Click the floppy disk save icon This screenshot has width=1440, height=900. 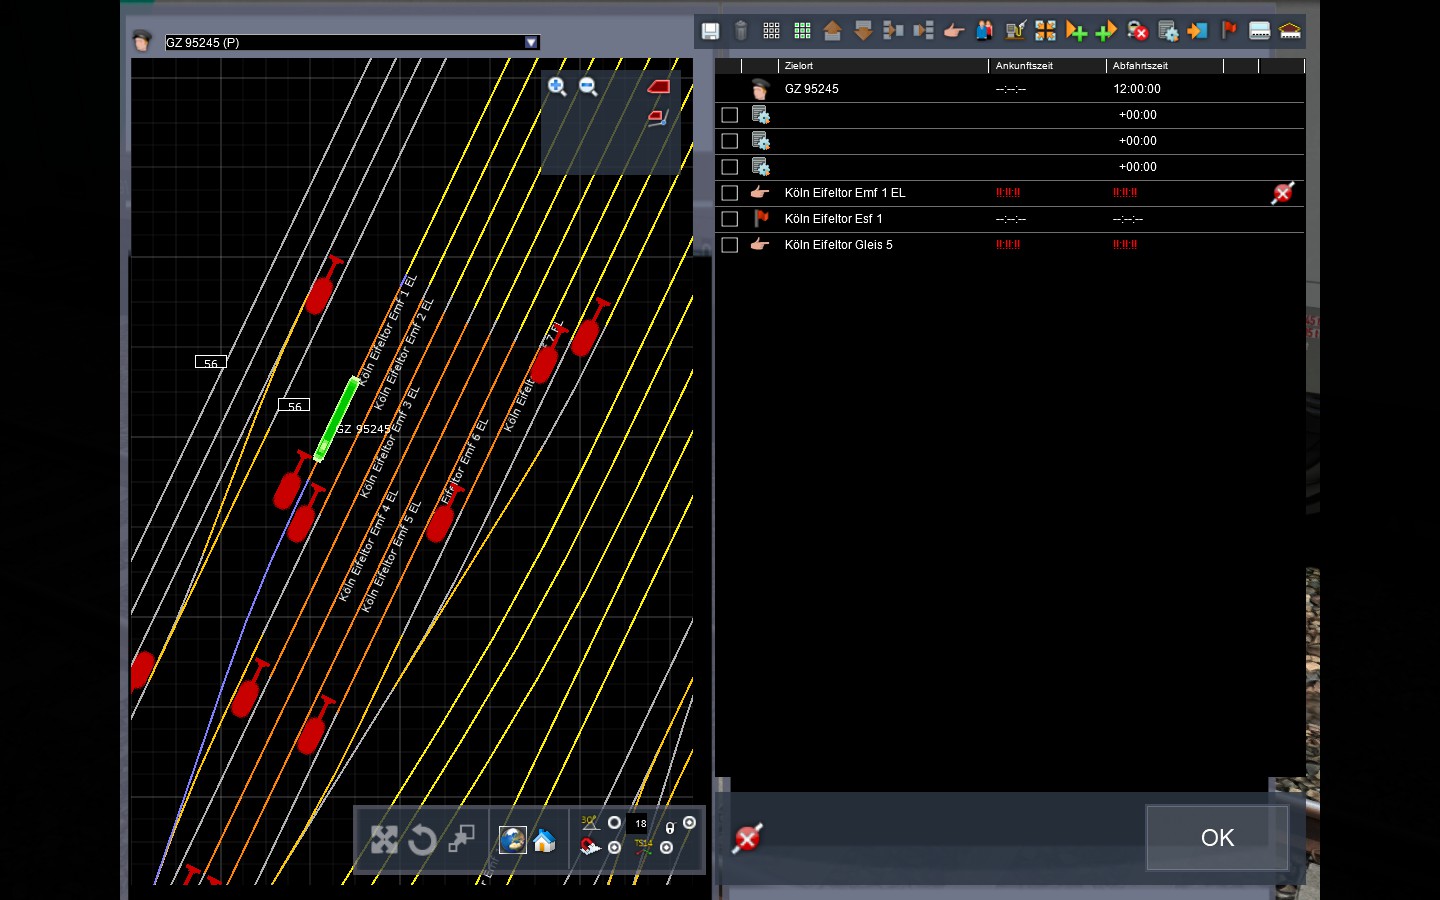(x=710, y=31)
